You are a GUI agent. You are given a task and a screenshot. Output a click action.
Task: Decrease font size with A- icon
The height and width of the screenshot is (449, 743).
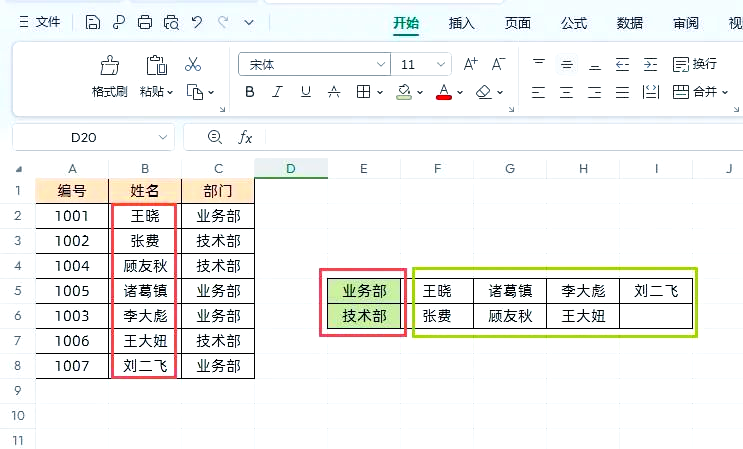498,64
